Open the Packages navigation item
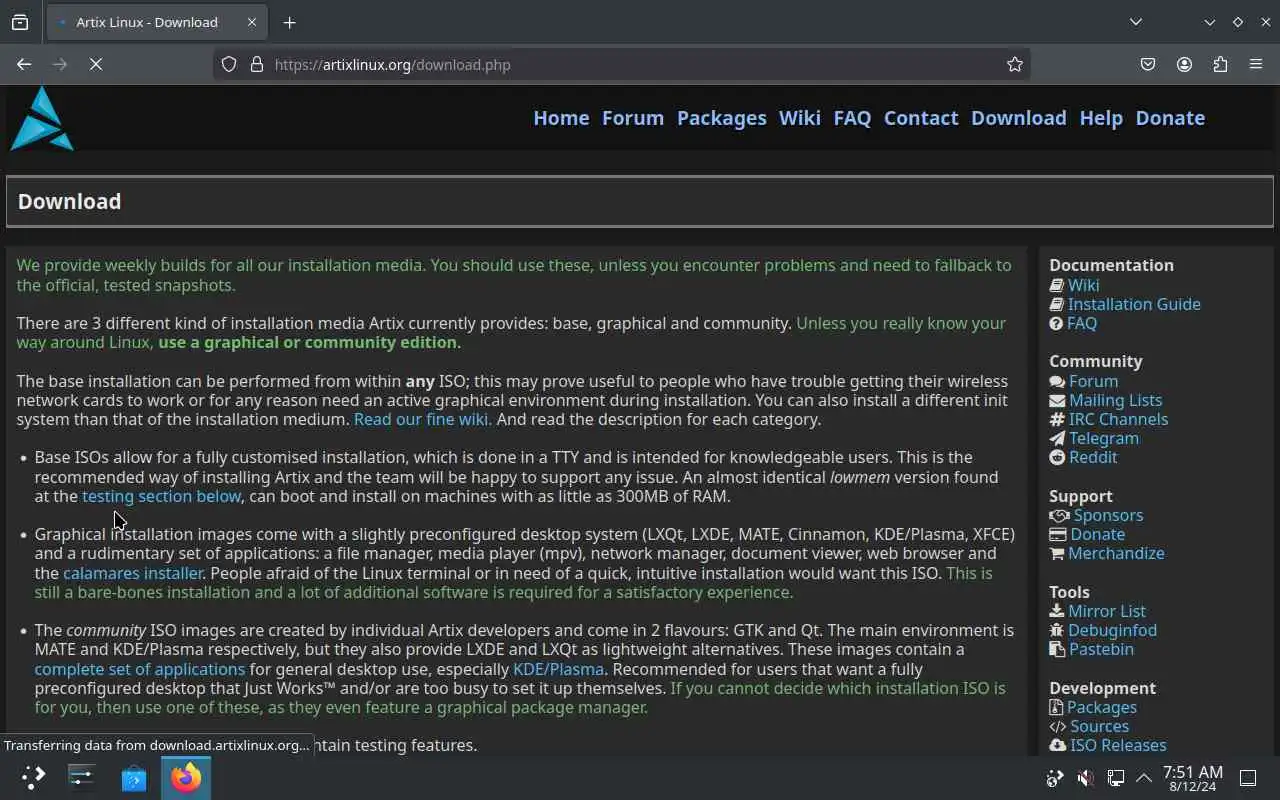 (722, 118)
